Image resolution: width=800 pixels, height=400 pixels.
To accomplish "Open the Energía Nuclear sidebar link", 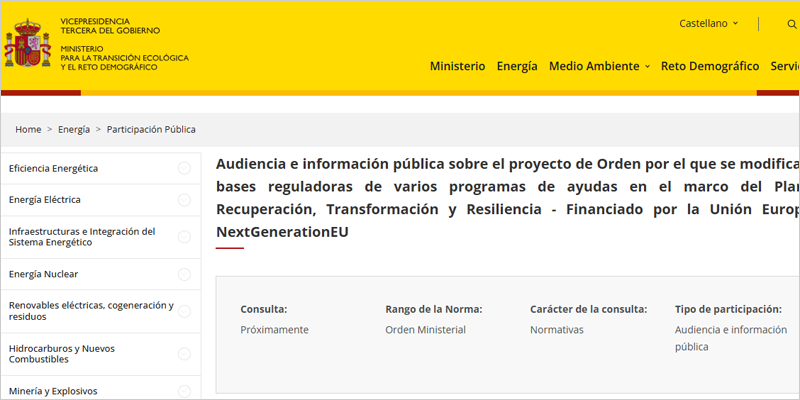I will click(43, 275).
